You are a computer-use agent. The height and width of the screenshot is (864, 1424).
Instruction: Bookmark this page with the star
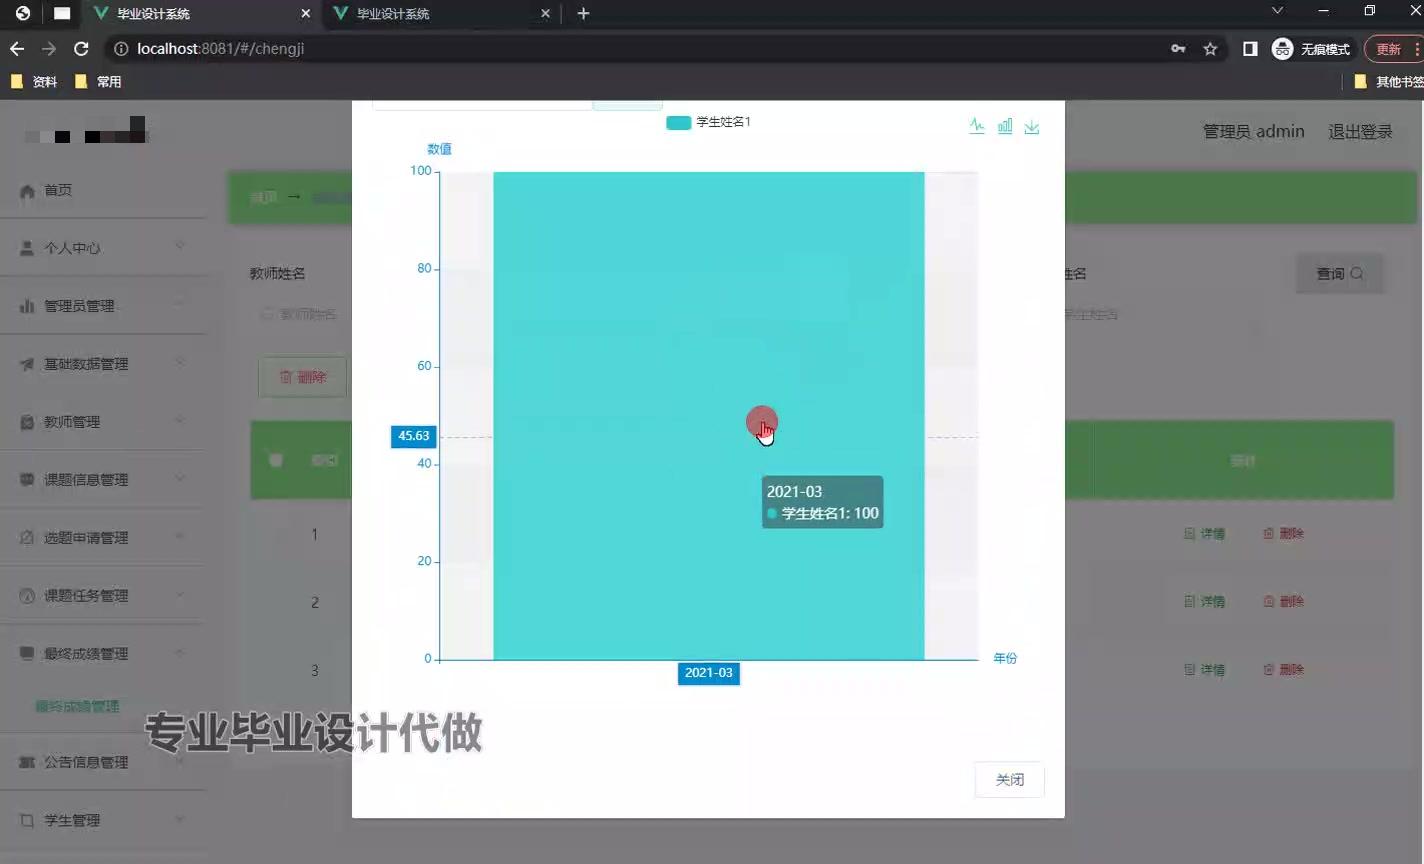click(1210, 48)
